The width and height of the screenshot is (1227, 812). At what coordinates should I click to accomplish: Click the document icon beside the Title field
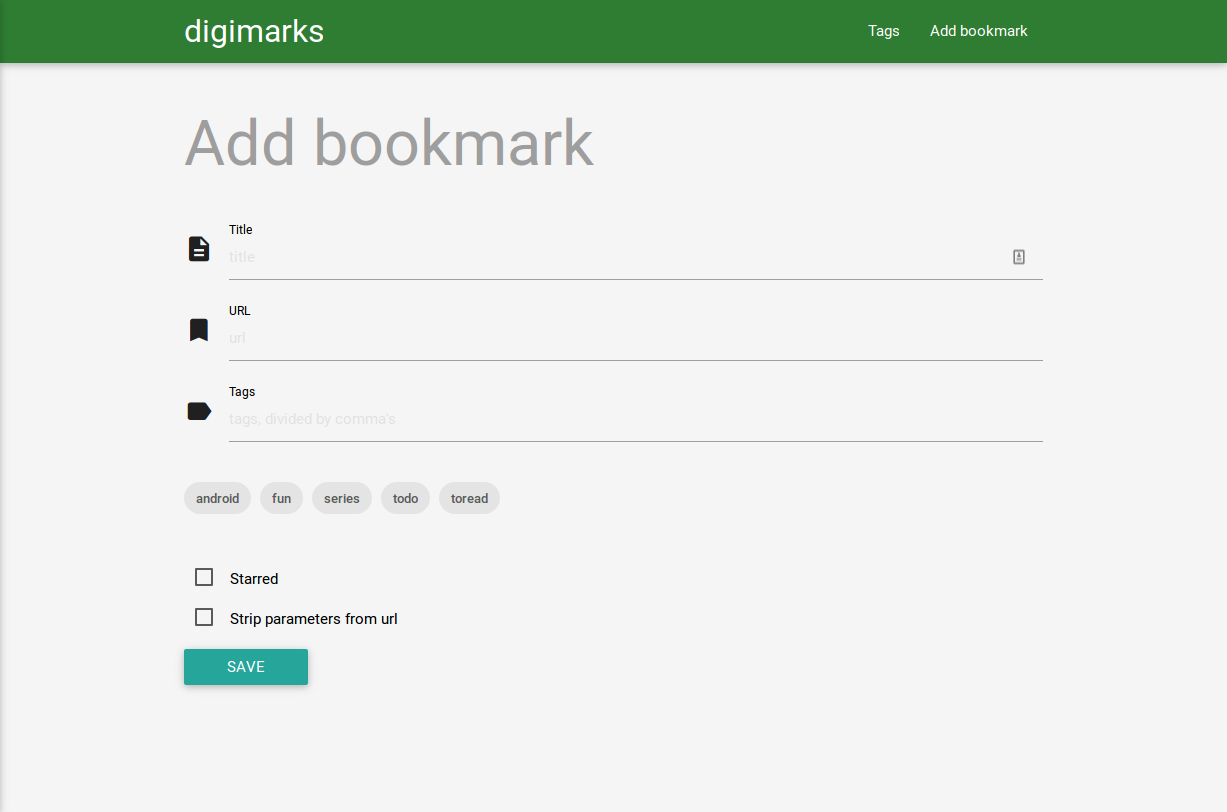pos(199,248)
